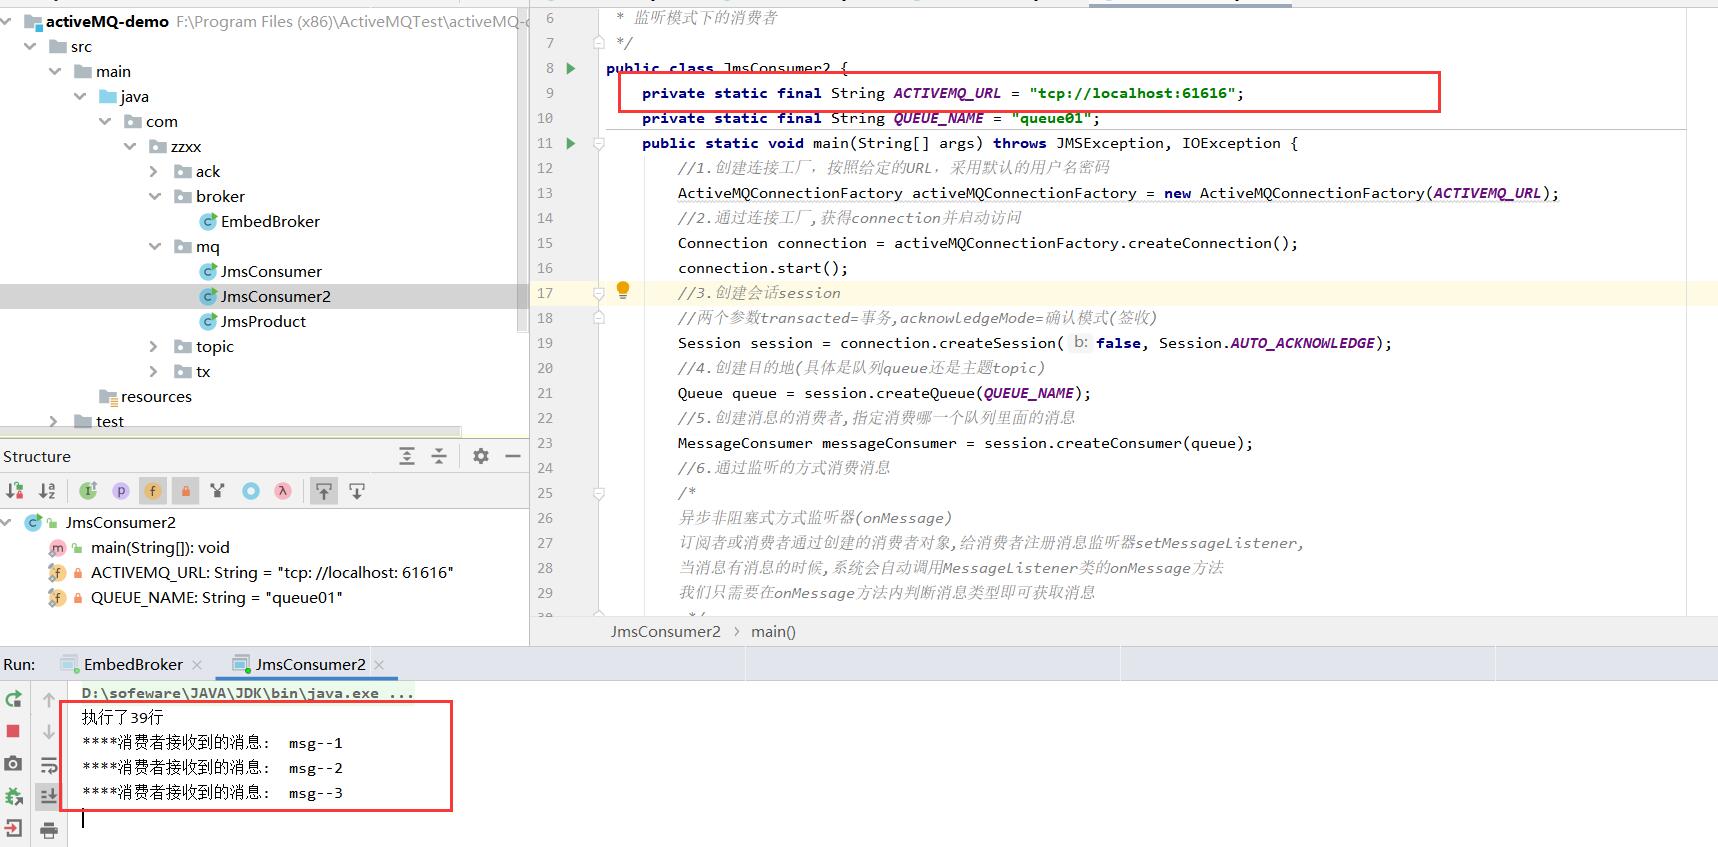Expand the ack package in project tree
1718x847 pixels.
click(x=153, y=171)
